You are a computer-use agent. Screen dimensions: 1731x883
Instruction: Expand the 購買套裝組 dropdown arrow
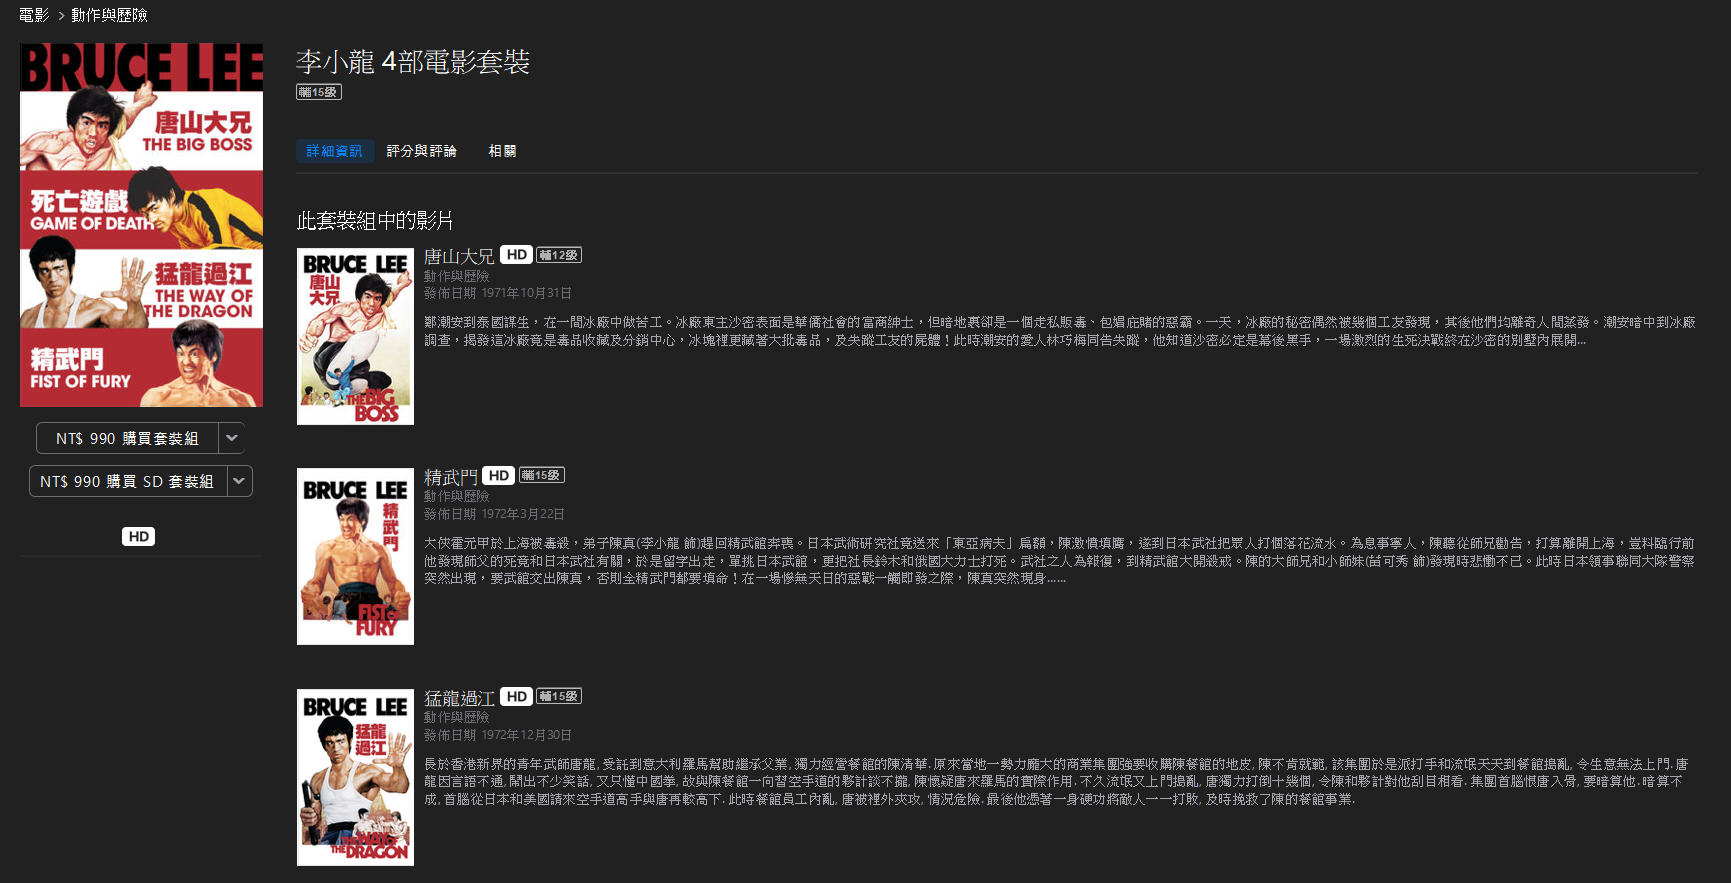pos(232,438)
